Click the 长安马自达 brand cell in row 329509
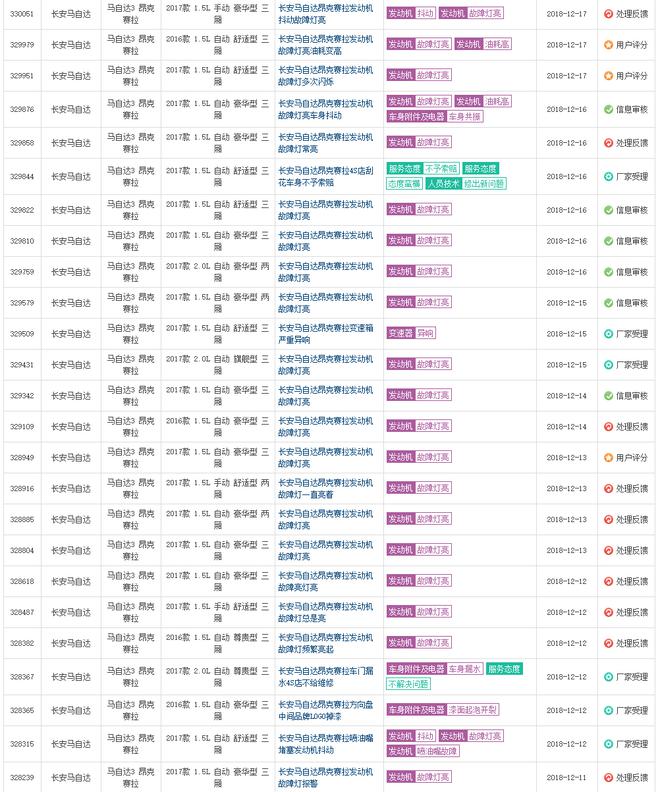Image resolution: width=660 pixels, height=792 pixels. pyautogui.click(x=71, y=334)
